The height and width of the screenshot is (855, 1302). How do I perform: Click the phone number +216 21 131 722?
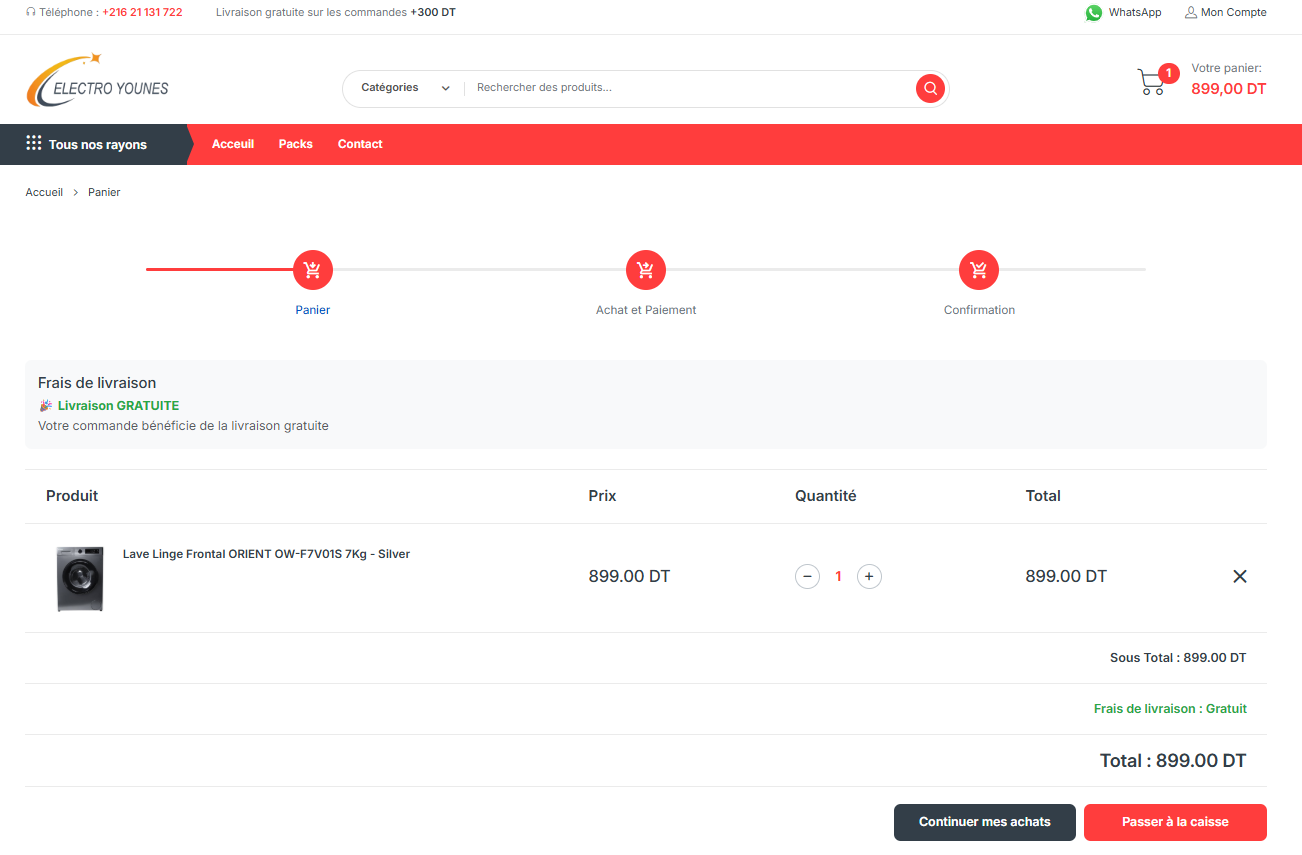(142, 13)
